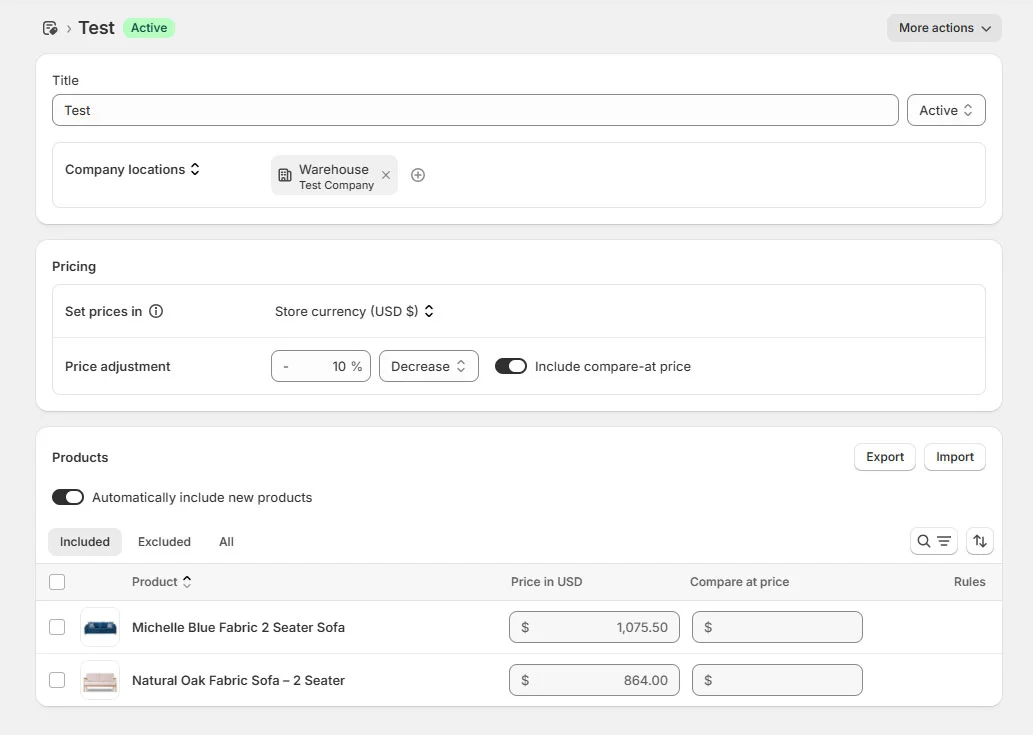Remove the Warehouse location tag
Screen dimensions: 1033x735
386,175
